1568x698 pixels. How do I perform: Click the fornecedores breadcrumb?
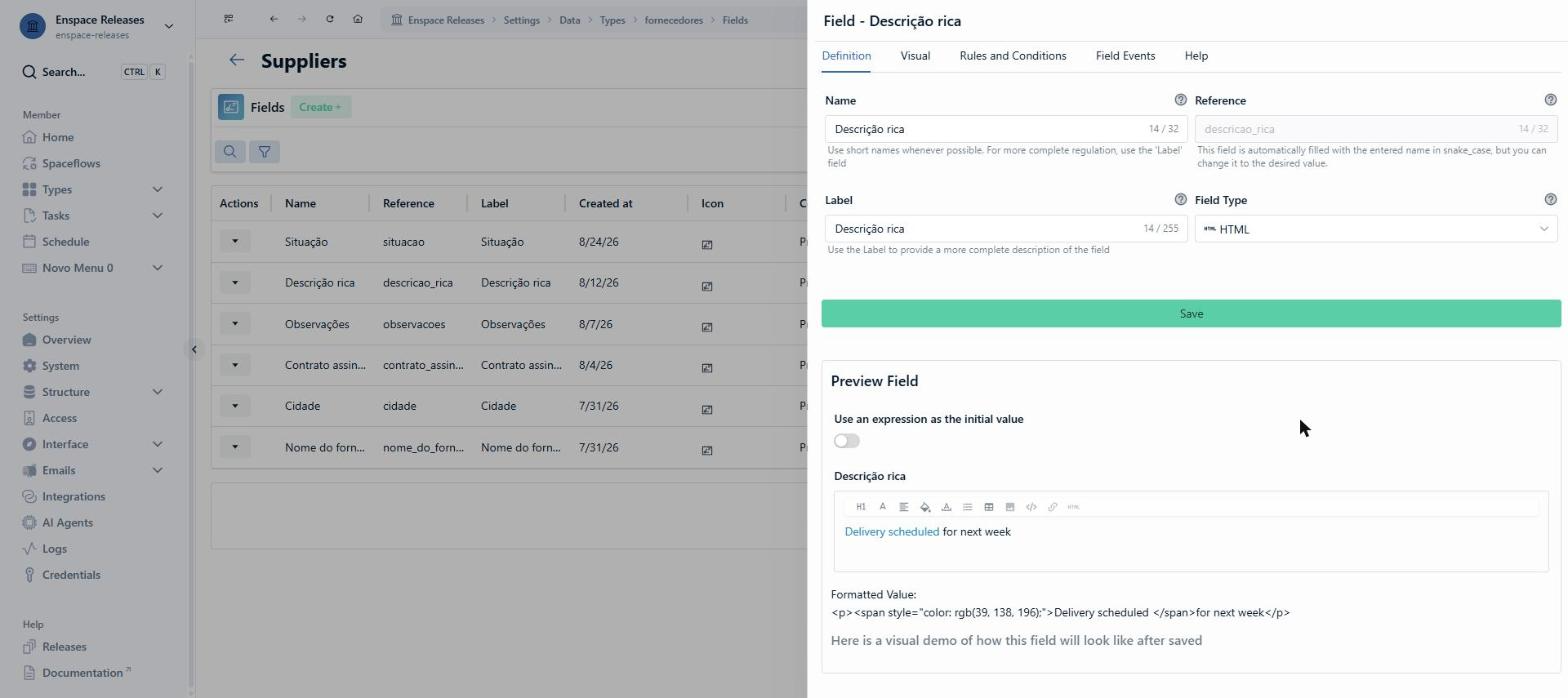(674, 20)
